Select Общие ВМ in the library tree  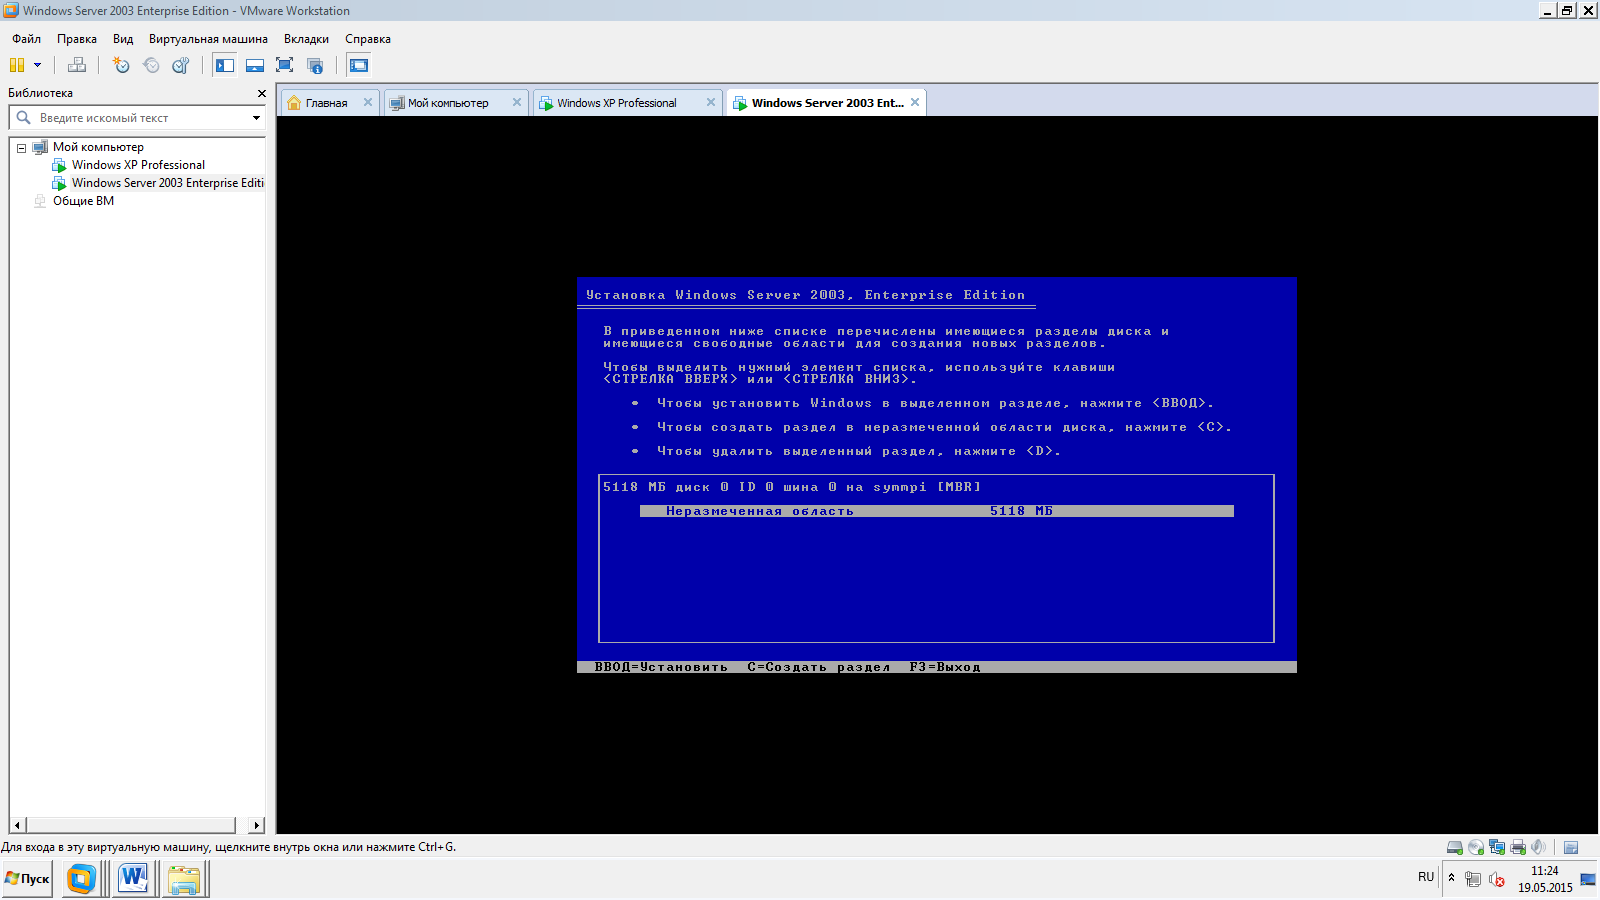(x=83, y=201)
